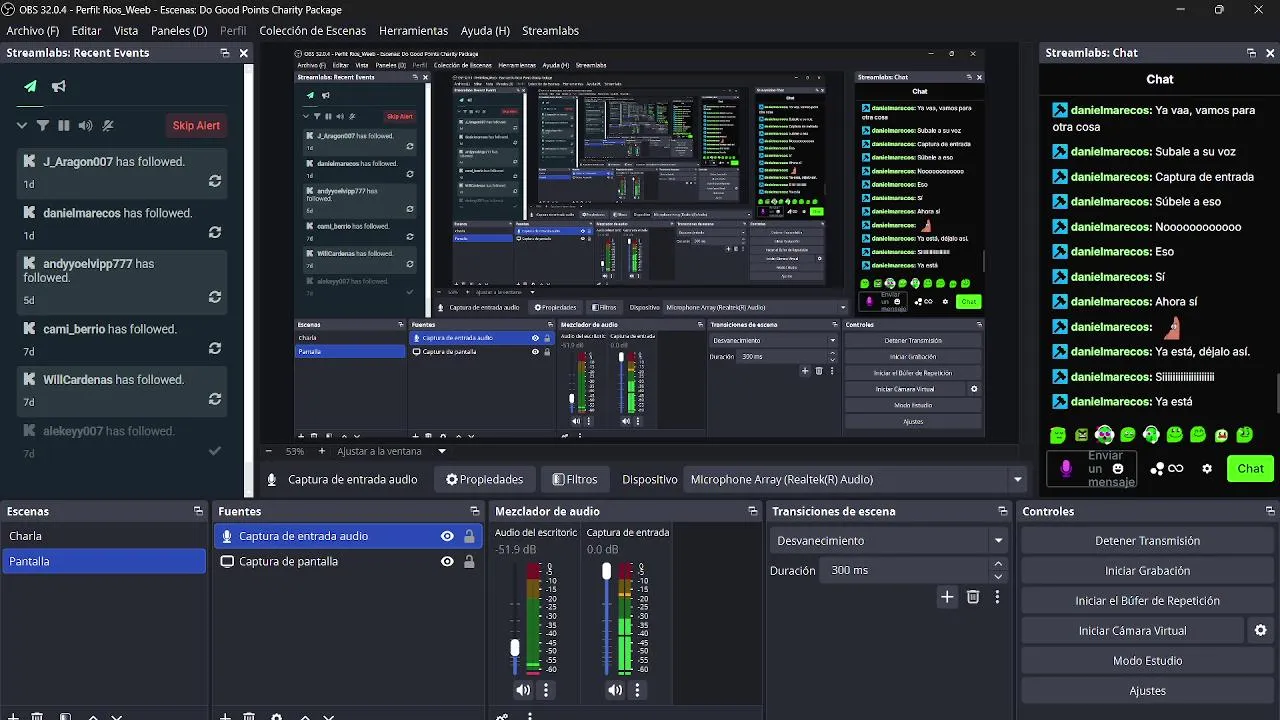Toggle lock on Captura de pantalla
This screenshot has height=720, width=1280.
(469, 561)
